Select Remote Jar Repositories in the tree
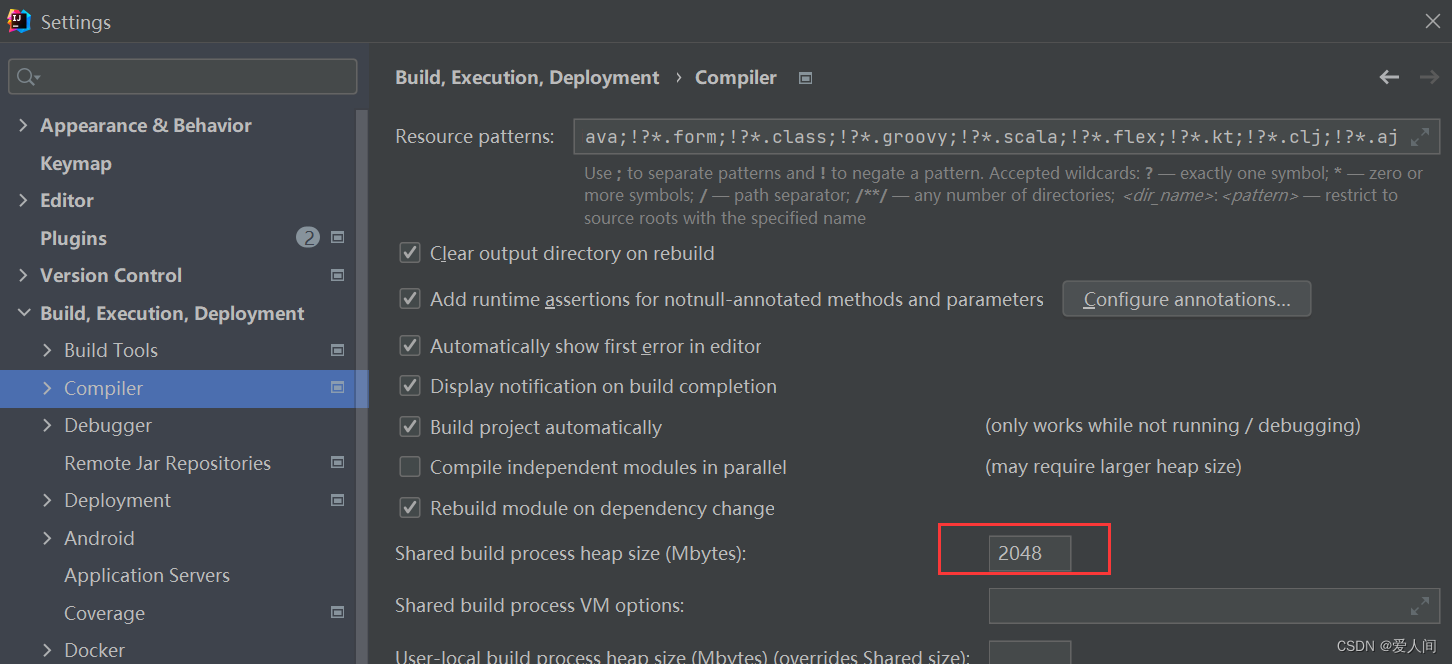 point(167,463)
